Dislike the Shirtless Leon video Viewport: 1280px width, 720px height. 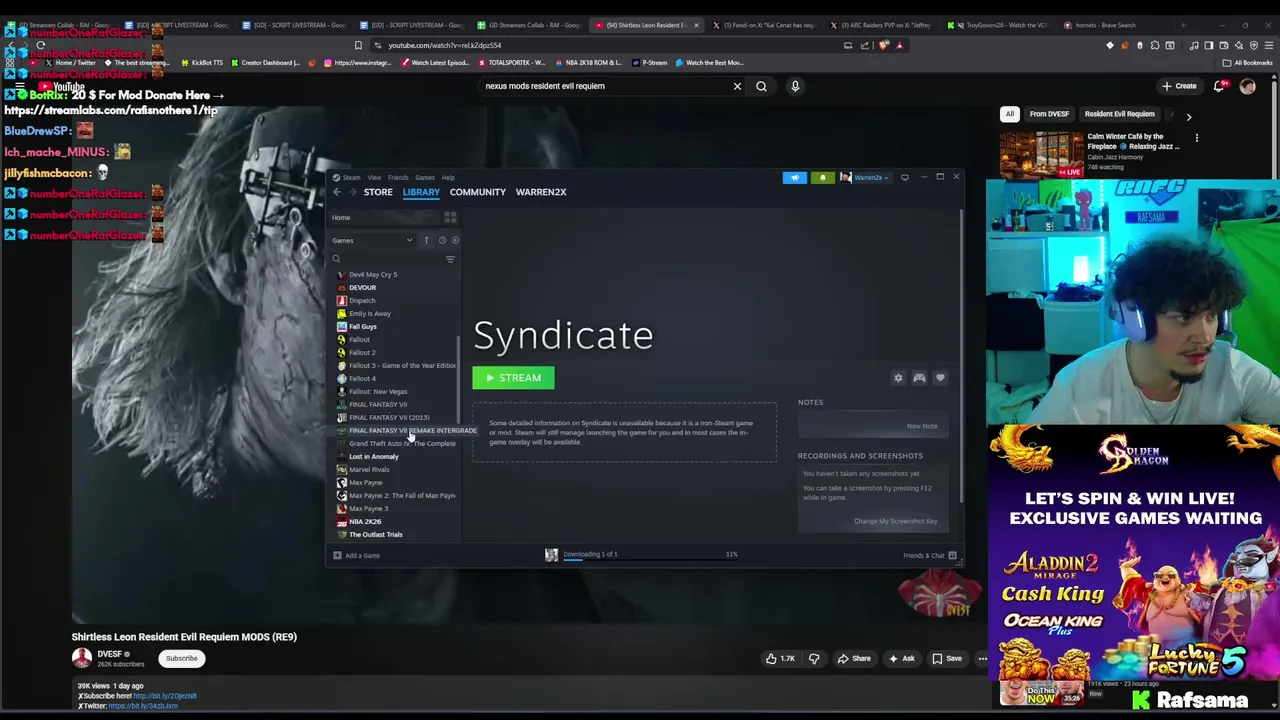[814, 658]
